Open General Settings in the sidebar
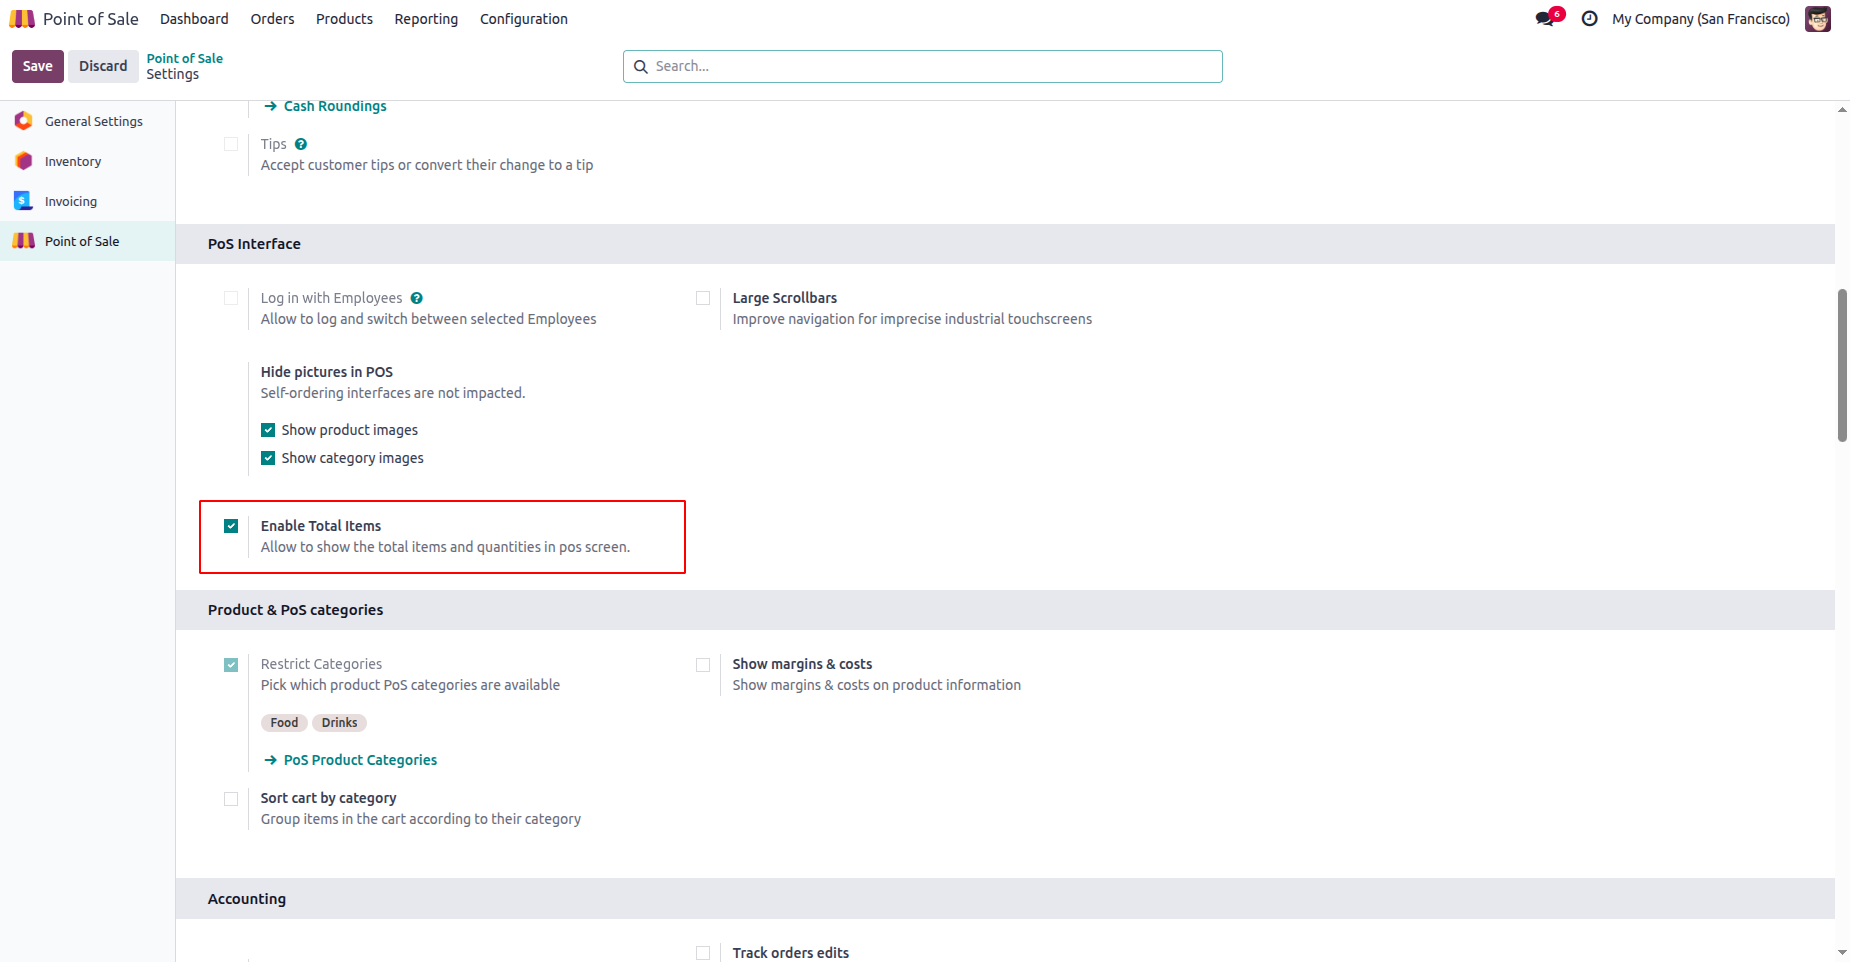This screenshot has height=962, width=1850. [x=93, y=121]
